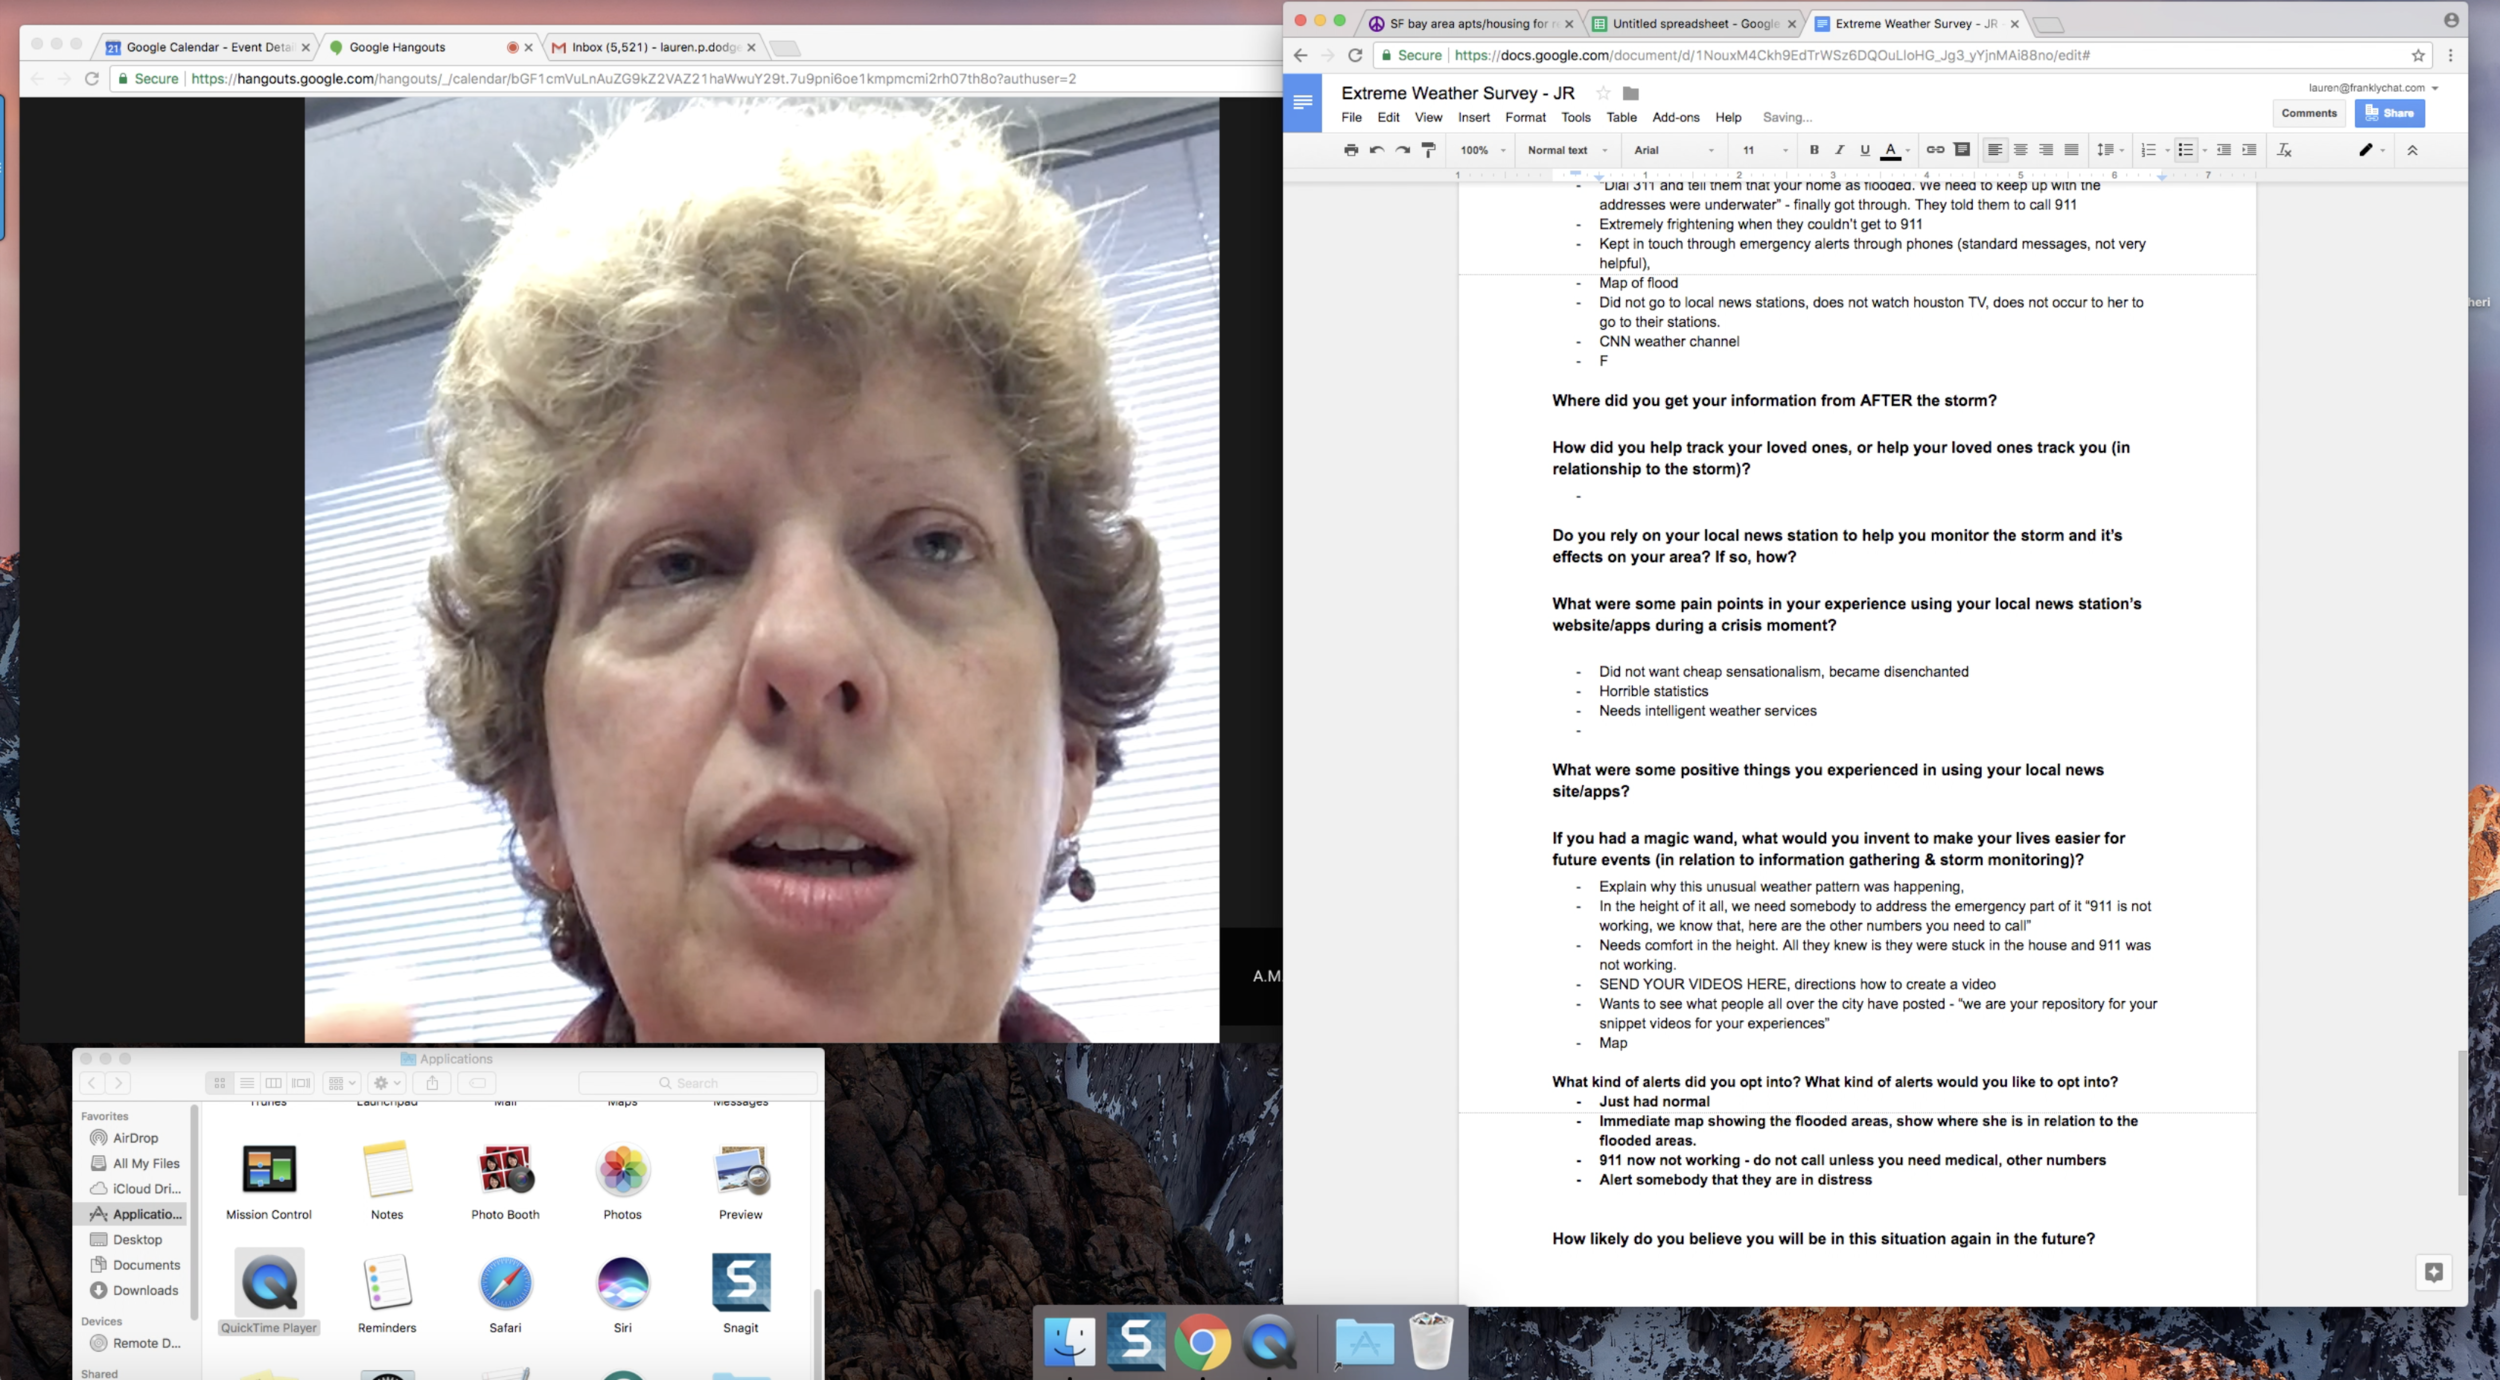The image size is (2500, 1380).
Task: Toggle bold formatting
Action: [x=1814, y=150]
